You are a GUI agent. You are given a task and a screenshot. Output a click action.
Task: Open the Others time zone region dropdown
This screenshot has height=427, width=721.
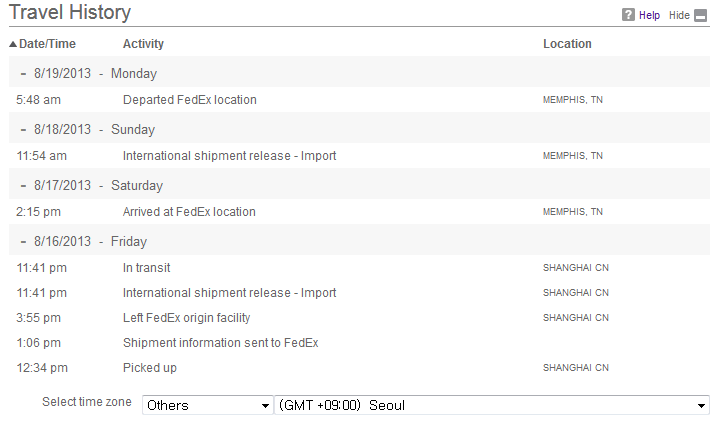point(207,405)
